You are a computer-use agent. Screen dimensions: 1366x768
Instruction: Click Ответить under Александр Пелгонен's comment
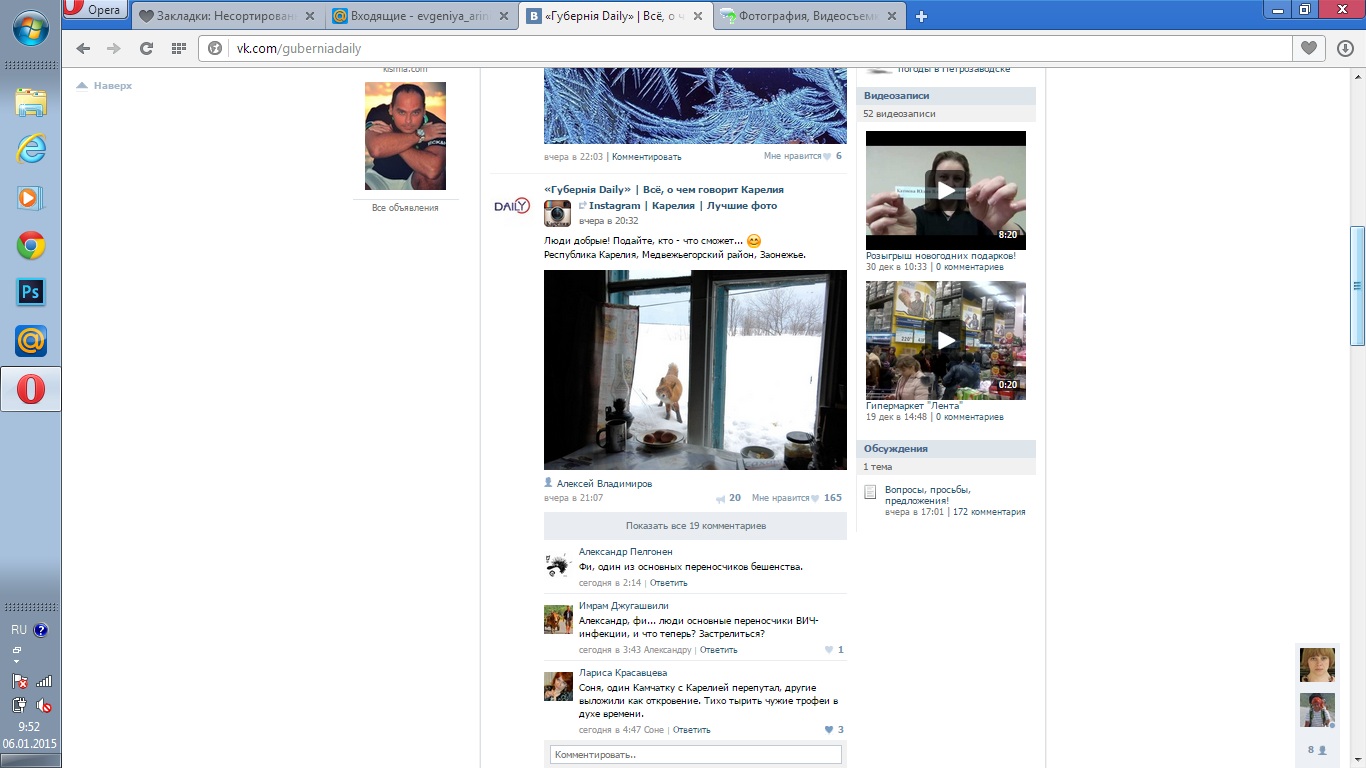tap(668, 583)
